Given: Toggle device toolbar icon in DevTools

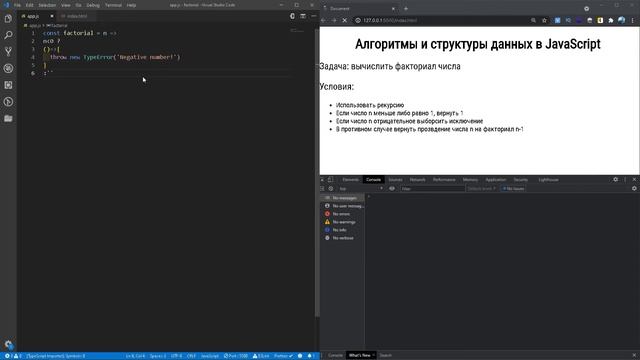Looking at the screenshot, I should point(331,180).
